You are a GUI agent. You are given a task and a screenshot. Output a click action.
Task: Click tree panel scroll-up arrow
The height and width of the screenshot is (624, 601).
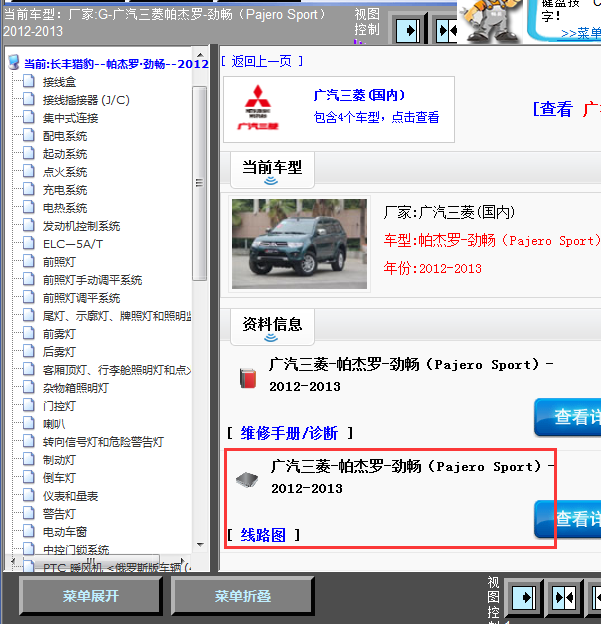200,55
